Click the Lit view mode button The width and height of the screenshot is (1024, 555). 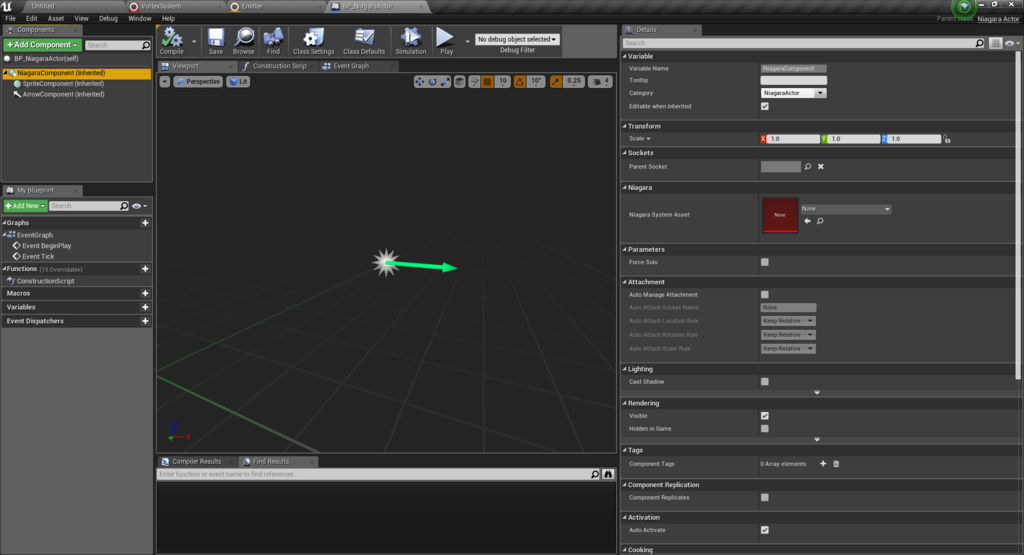238,82
